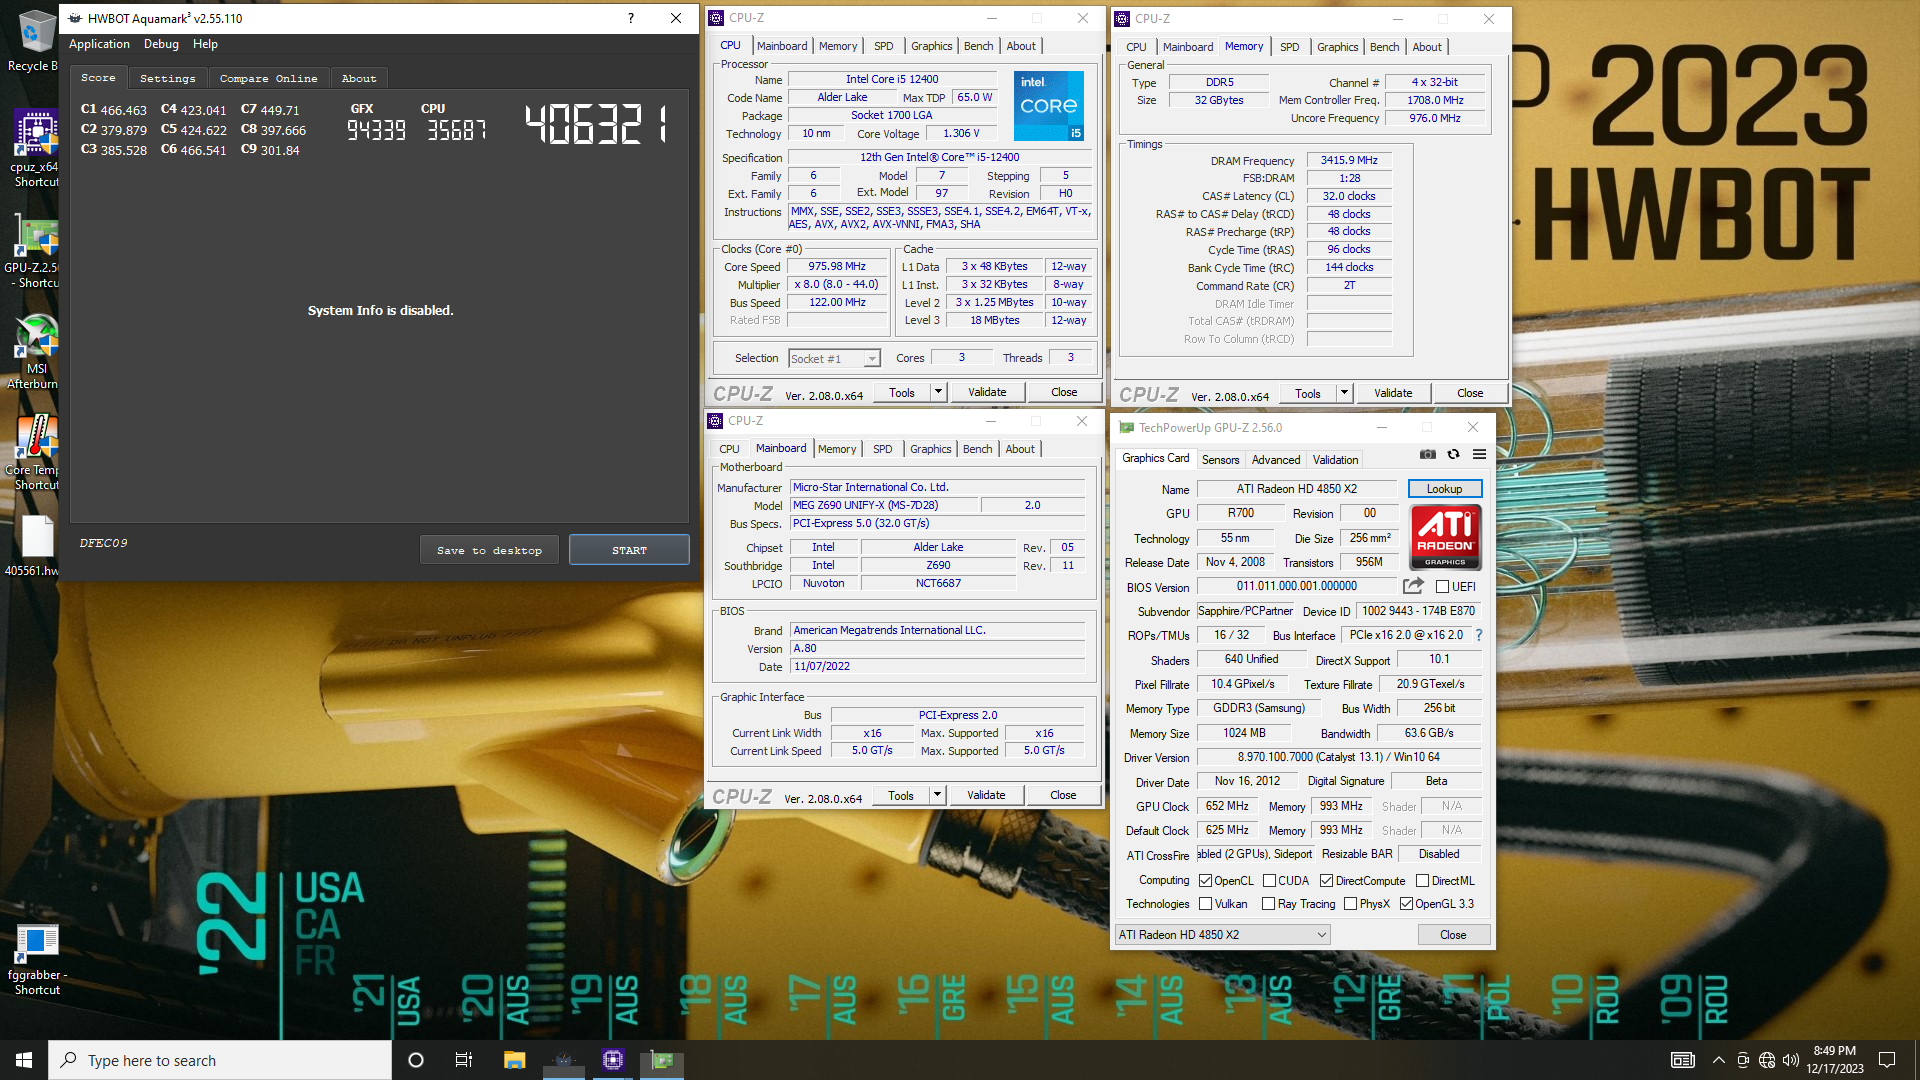Expand Tools dropdown arrow in Mainboard tab window
Image resolution: width=1920 pixels, height=1080 pixels.
coord(937,795)
